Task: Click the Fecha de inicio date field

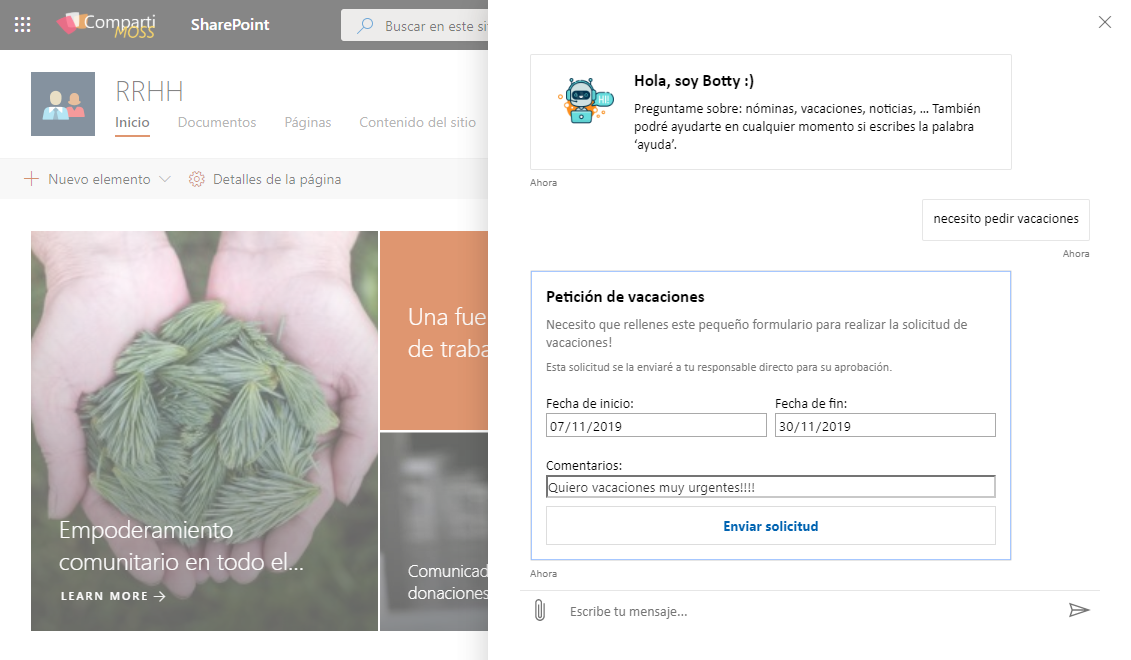Action: click(656, 426)
